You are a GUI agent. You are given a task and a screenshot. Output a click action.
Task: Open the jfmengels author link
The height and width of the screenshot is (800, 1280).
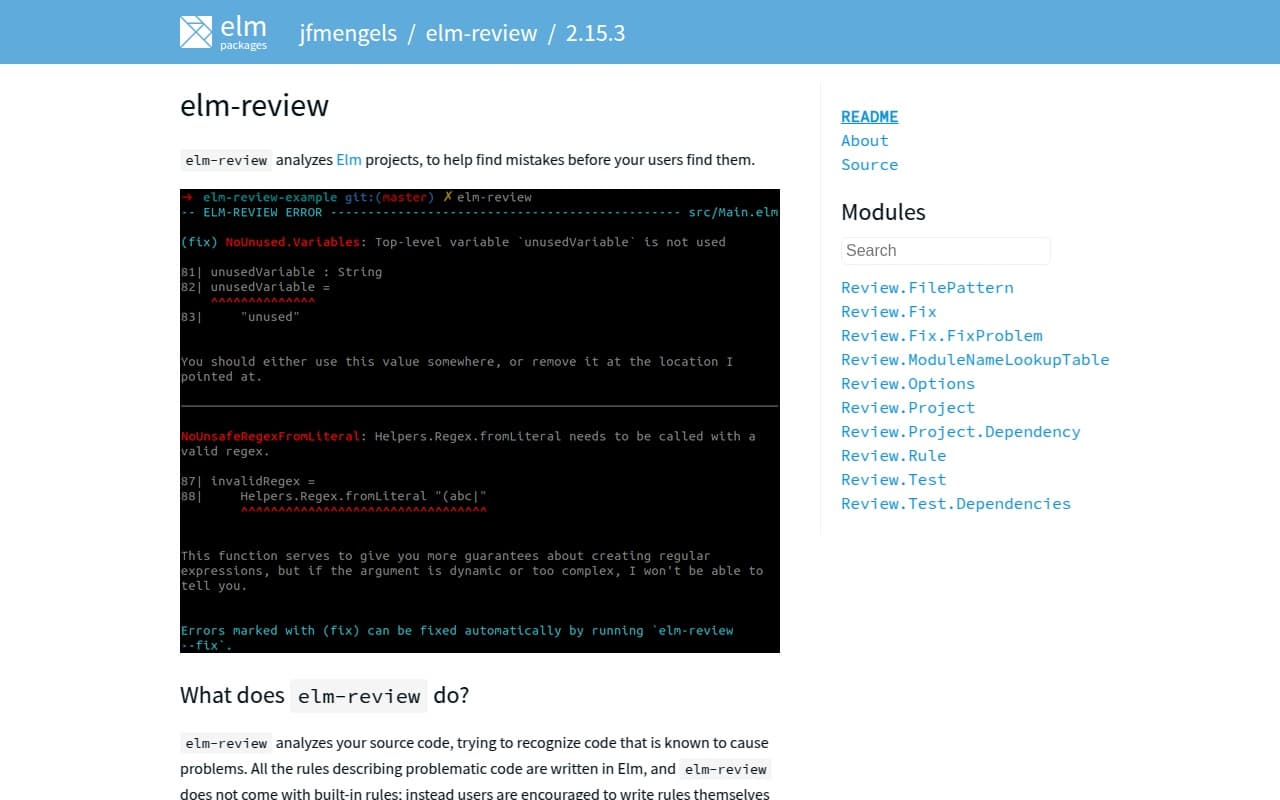pyautogui.click(x=346, y=33)
